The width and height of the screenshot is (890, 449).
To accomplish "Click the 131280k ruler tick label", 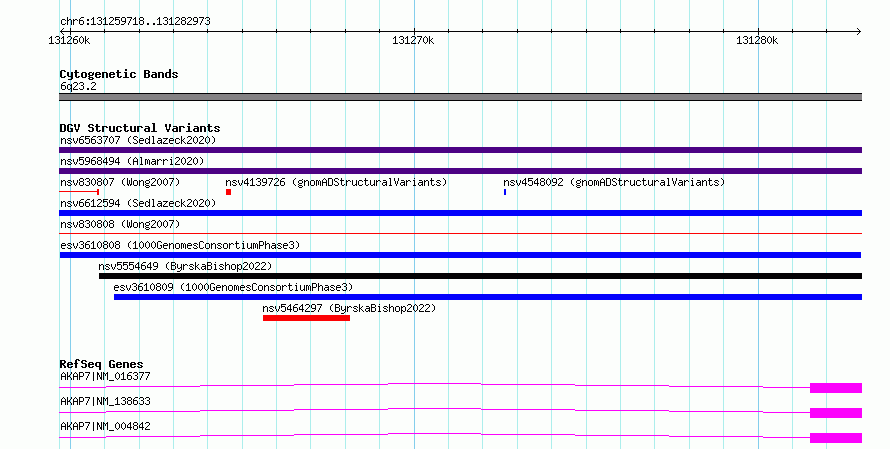I will click(x=757, y=40).
